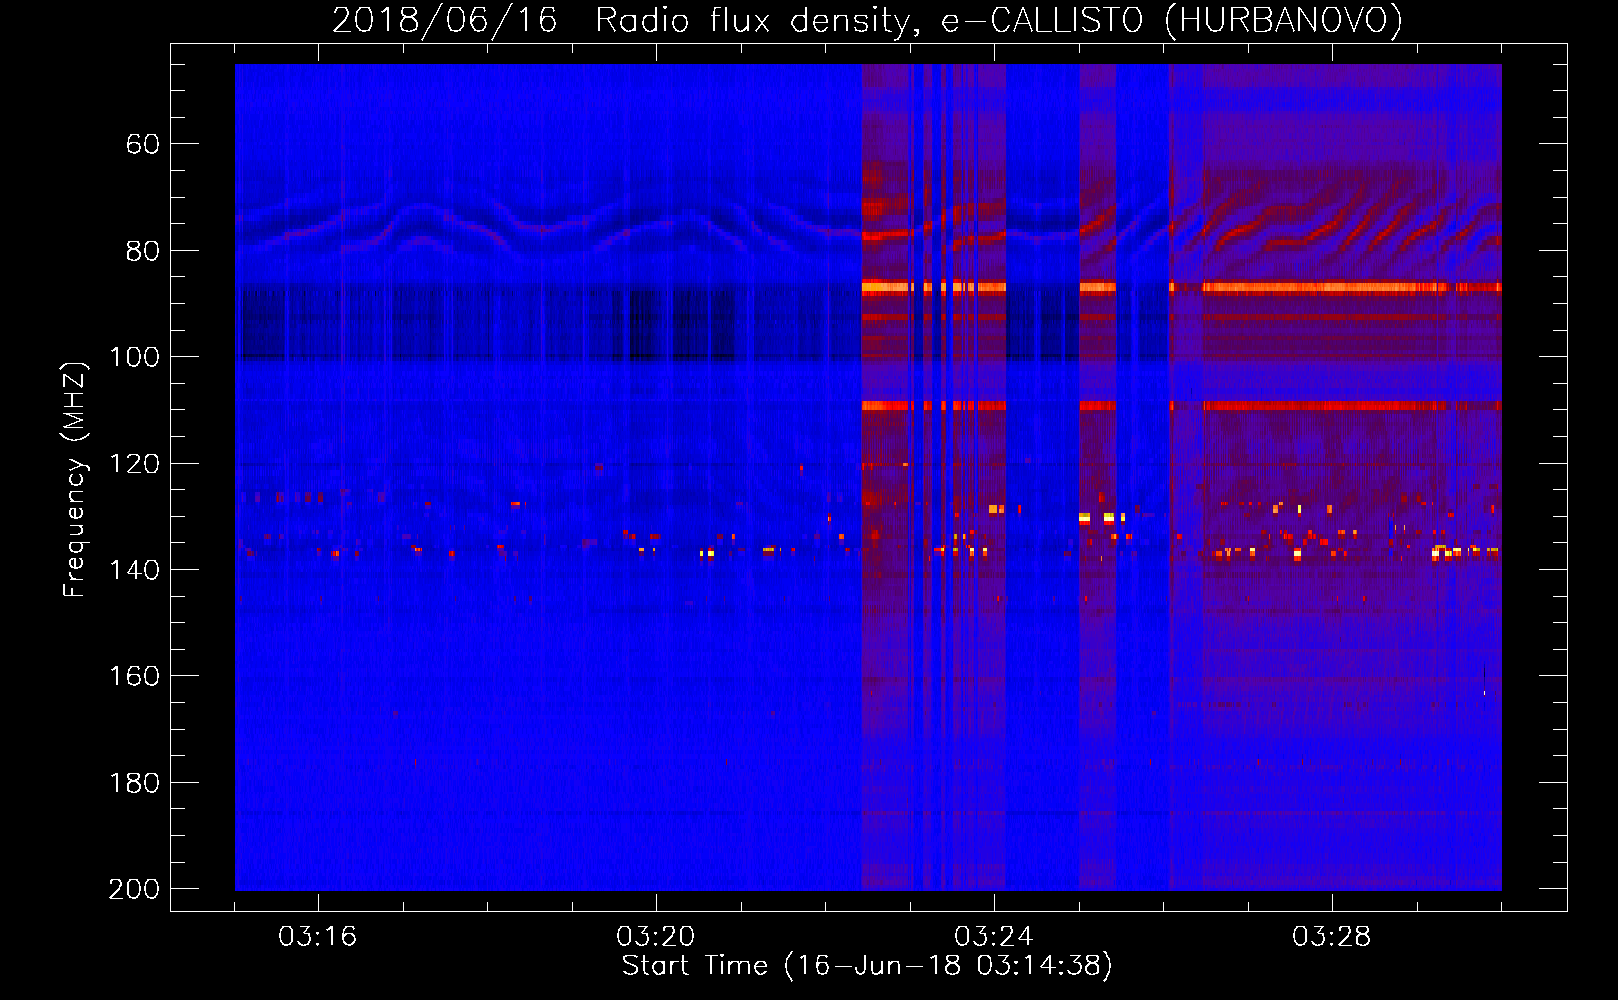The width and height of the screenshot is (1618, 1000).
Task: Click the 140 frequency tick label
Action: coord(134,570)
